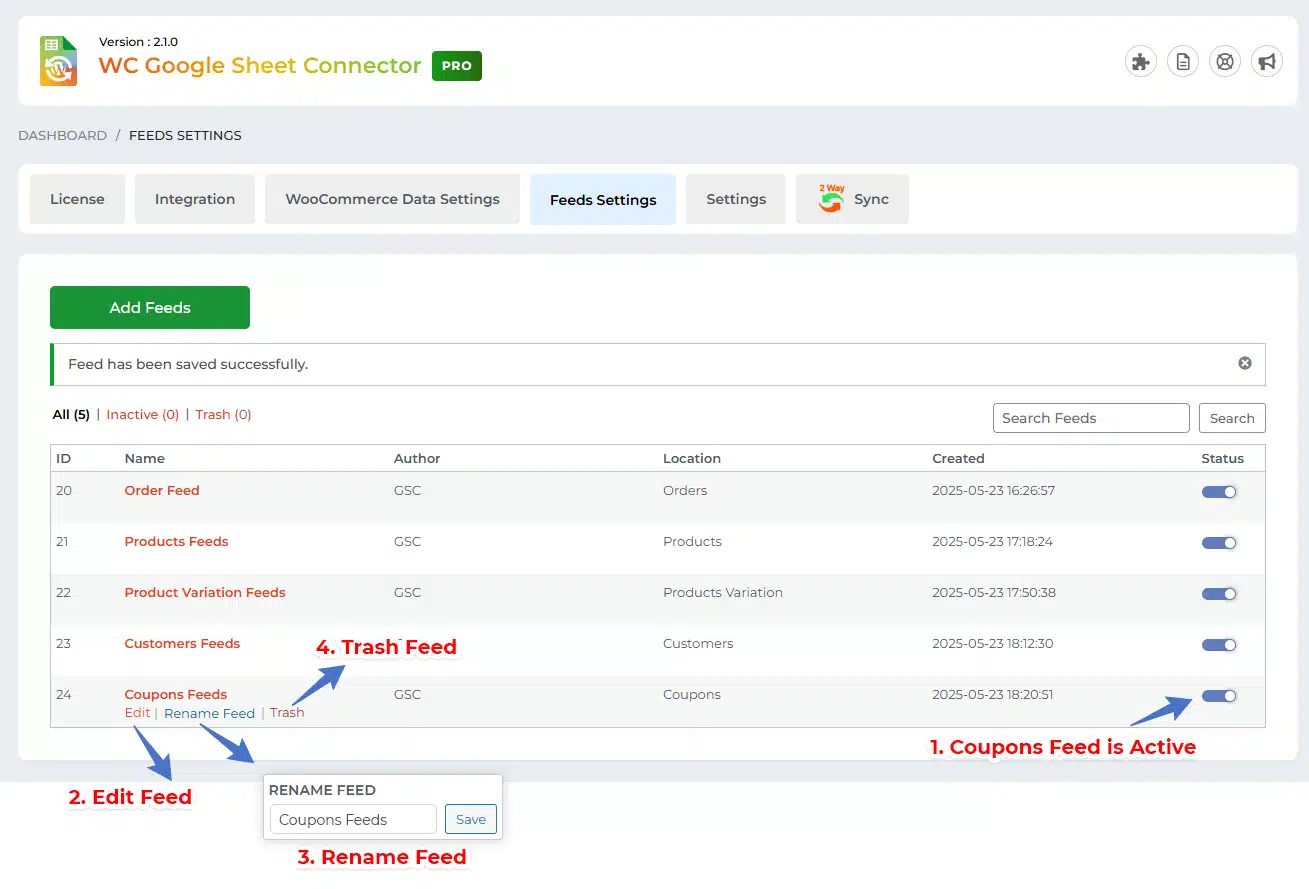Screen dimensions: 1309x889
Task: Open WooCommerce Data Settings tab
Action: pos(392,199)
